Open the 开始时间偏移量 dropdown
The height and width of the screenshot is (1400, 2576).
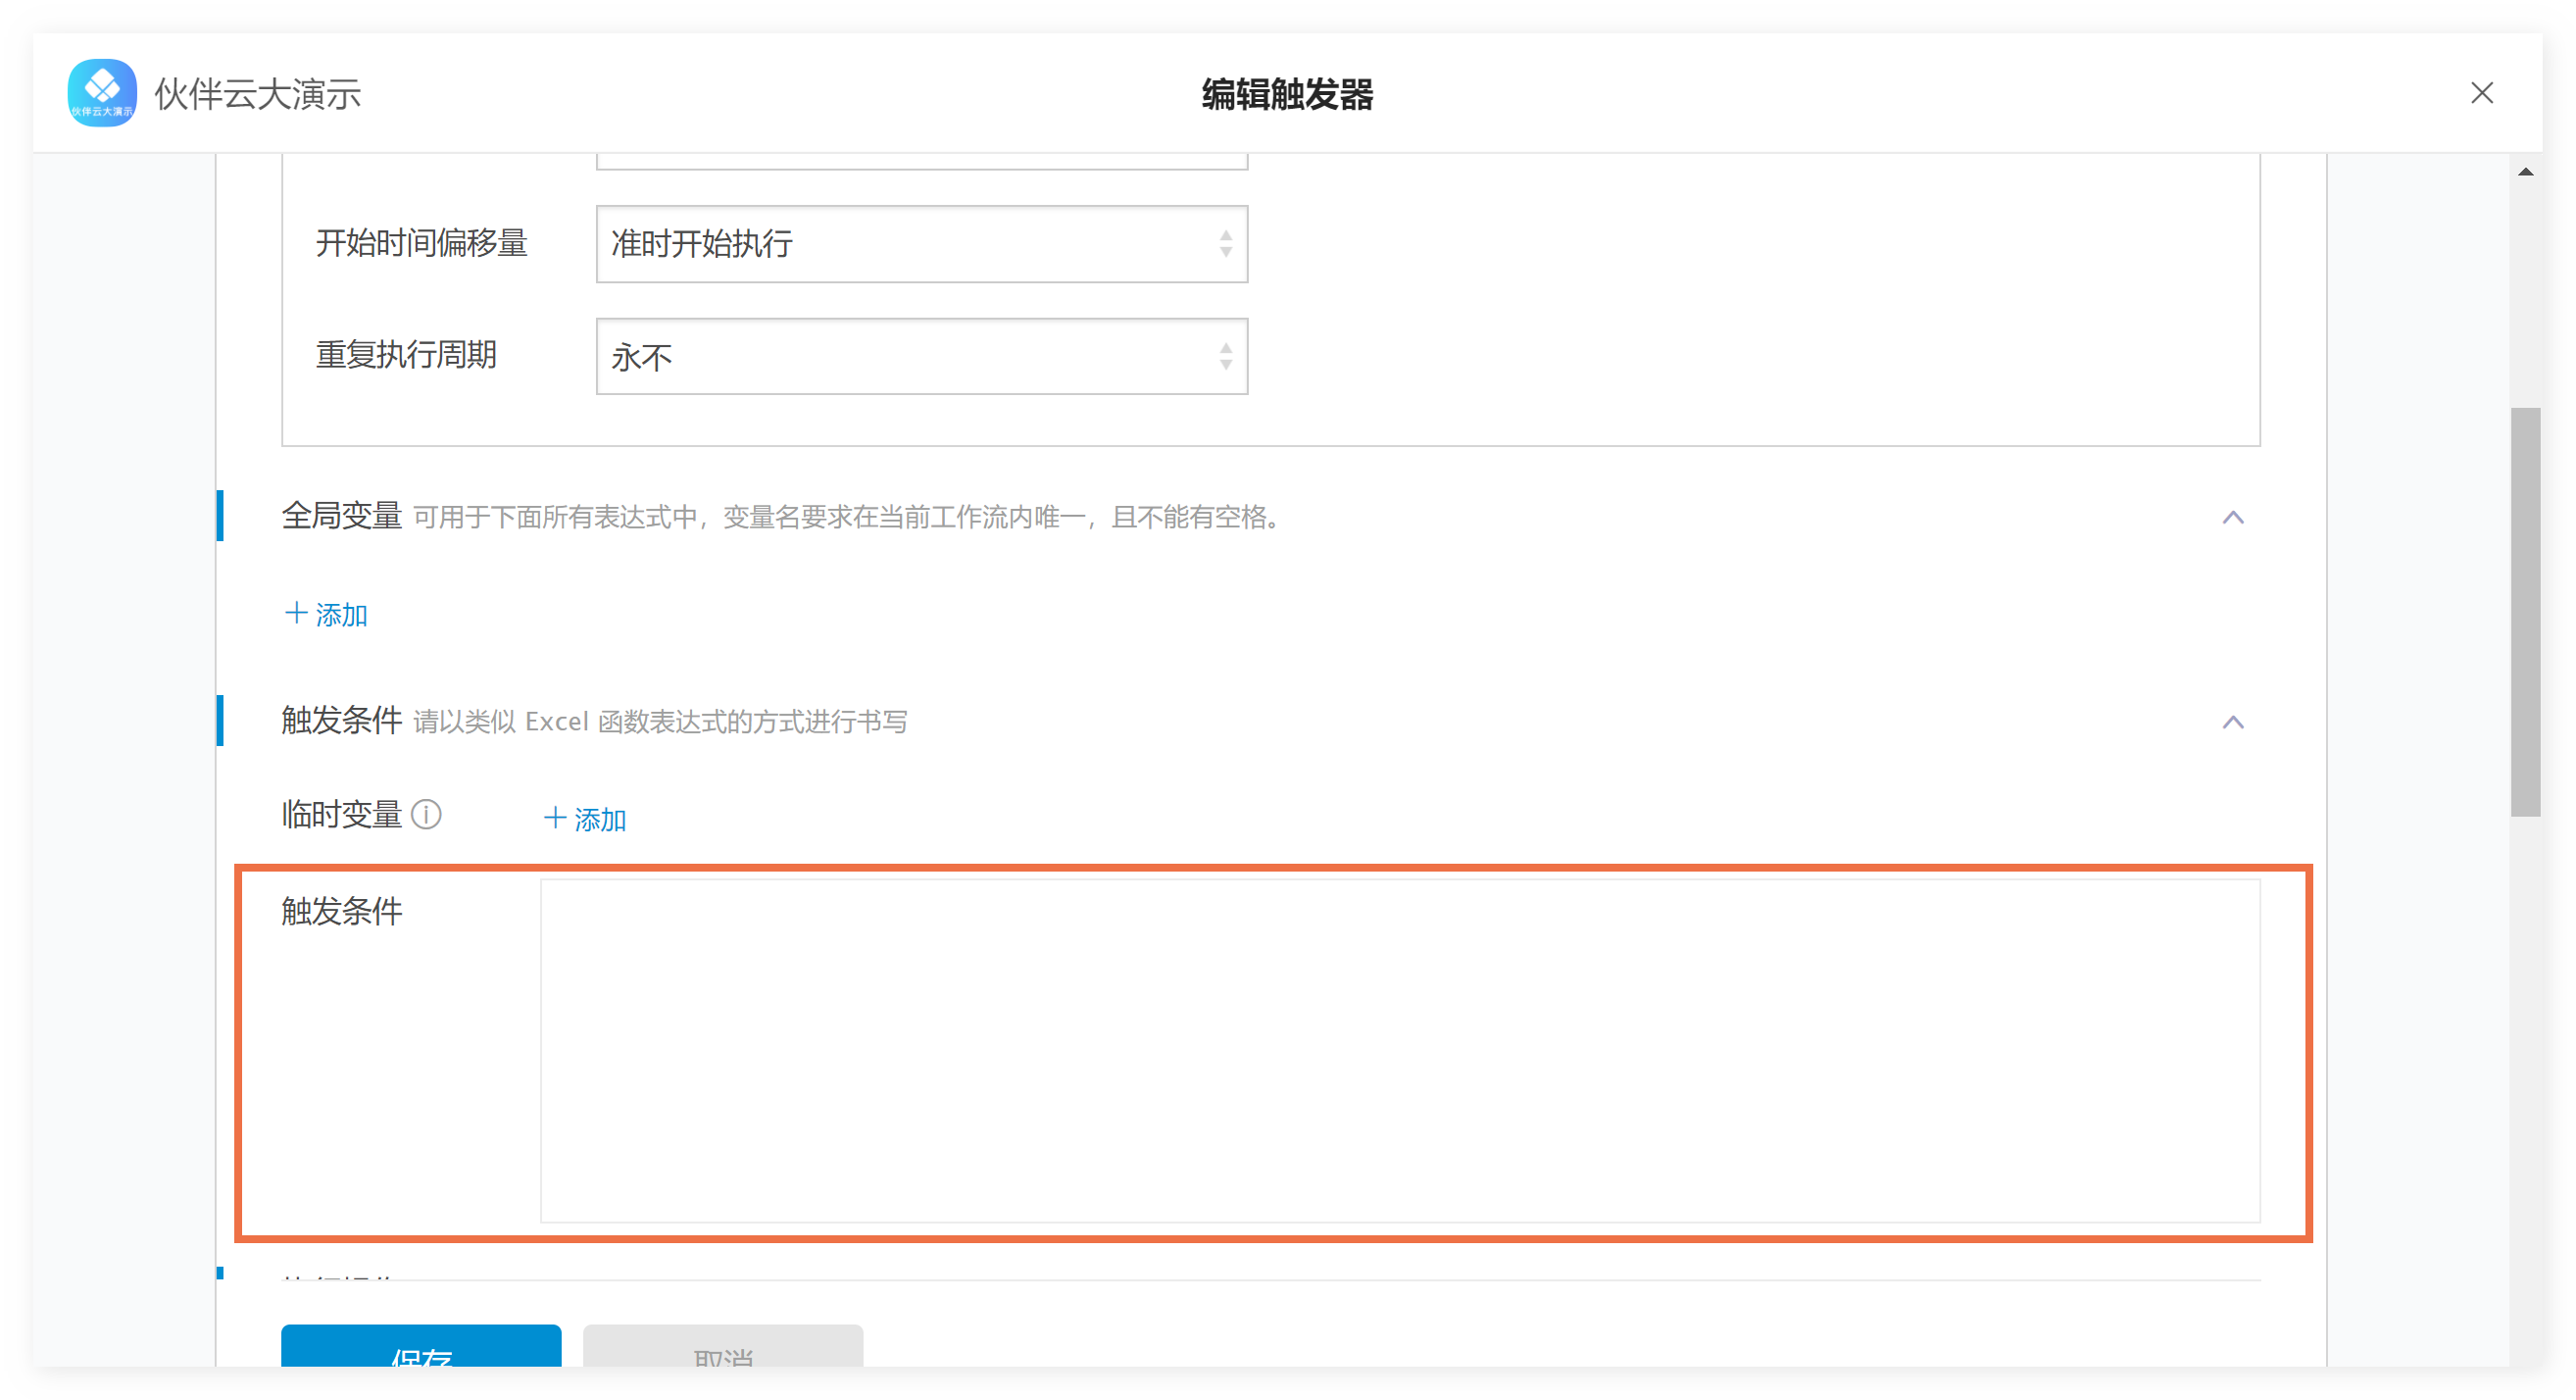(x=921, y=243)
